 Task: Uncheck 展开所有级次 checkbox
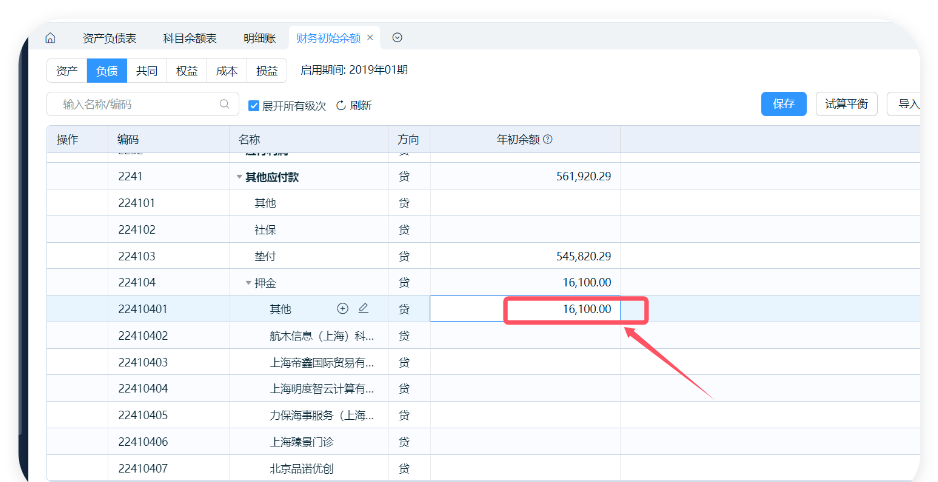coord(254,105)
